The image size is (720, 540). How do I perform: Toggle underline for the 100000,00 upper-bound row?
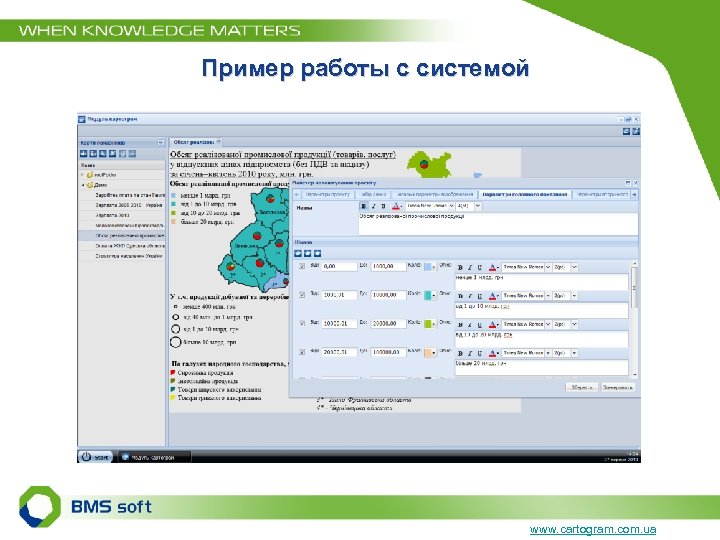click(x=479, y=353)
